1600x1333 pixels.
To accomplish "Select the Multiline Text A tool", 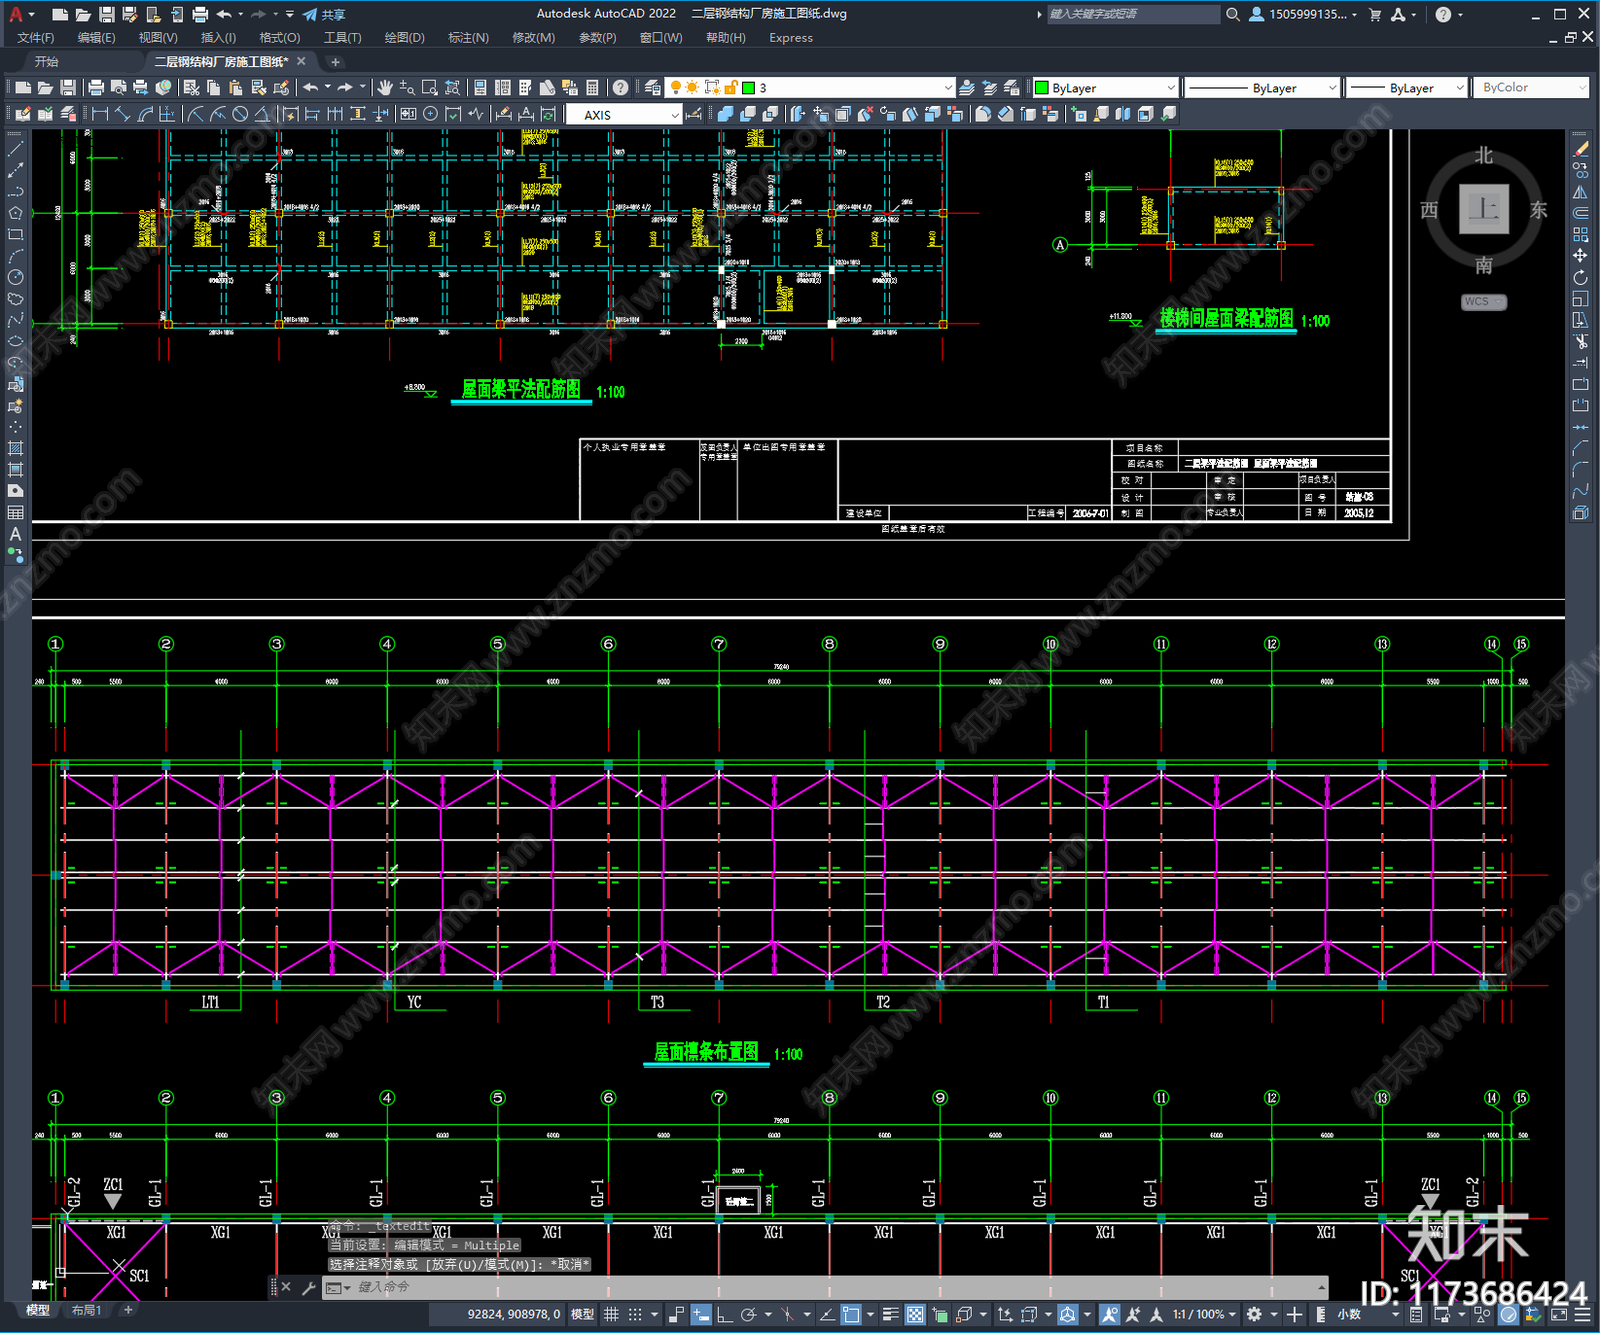I will tap(15, 534).
